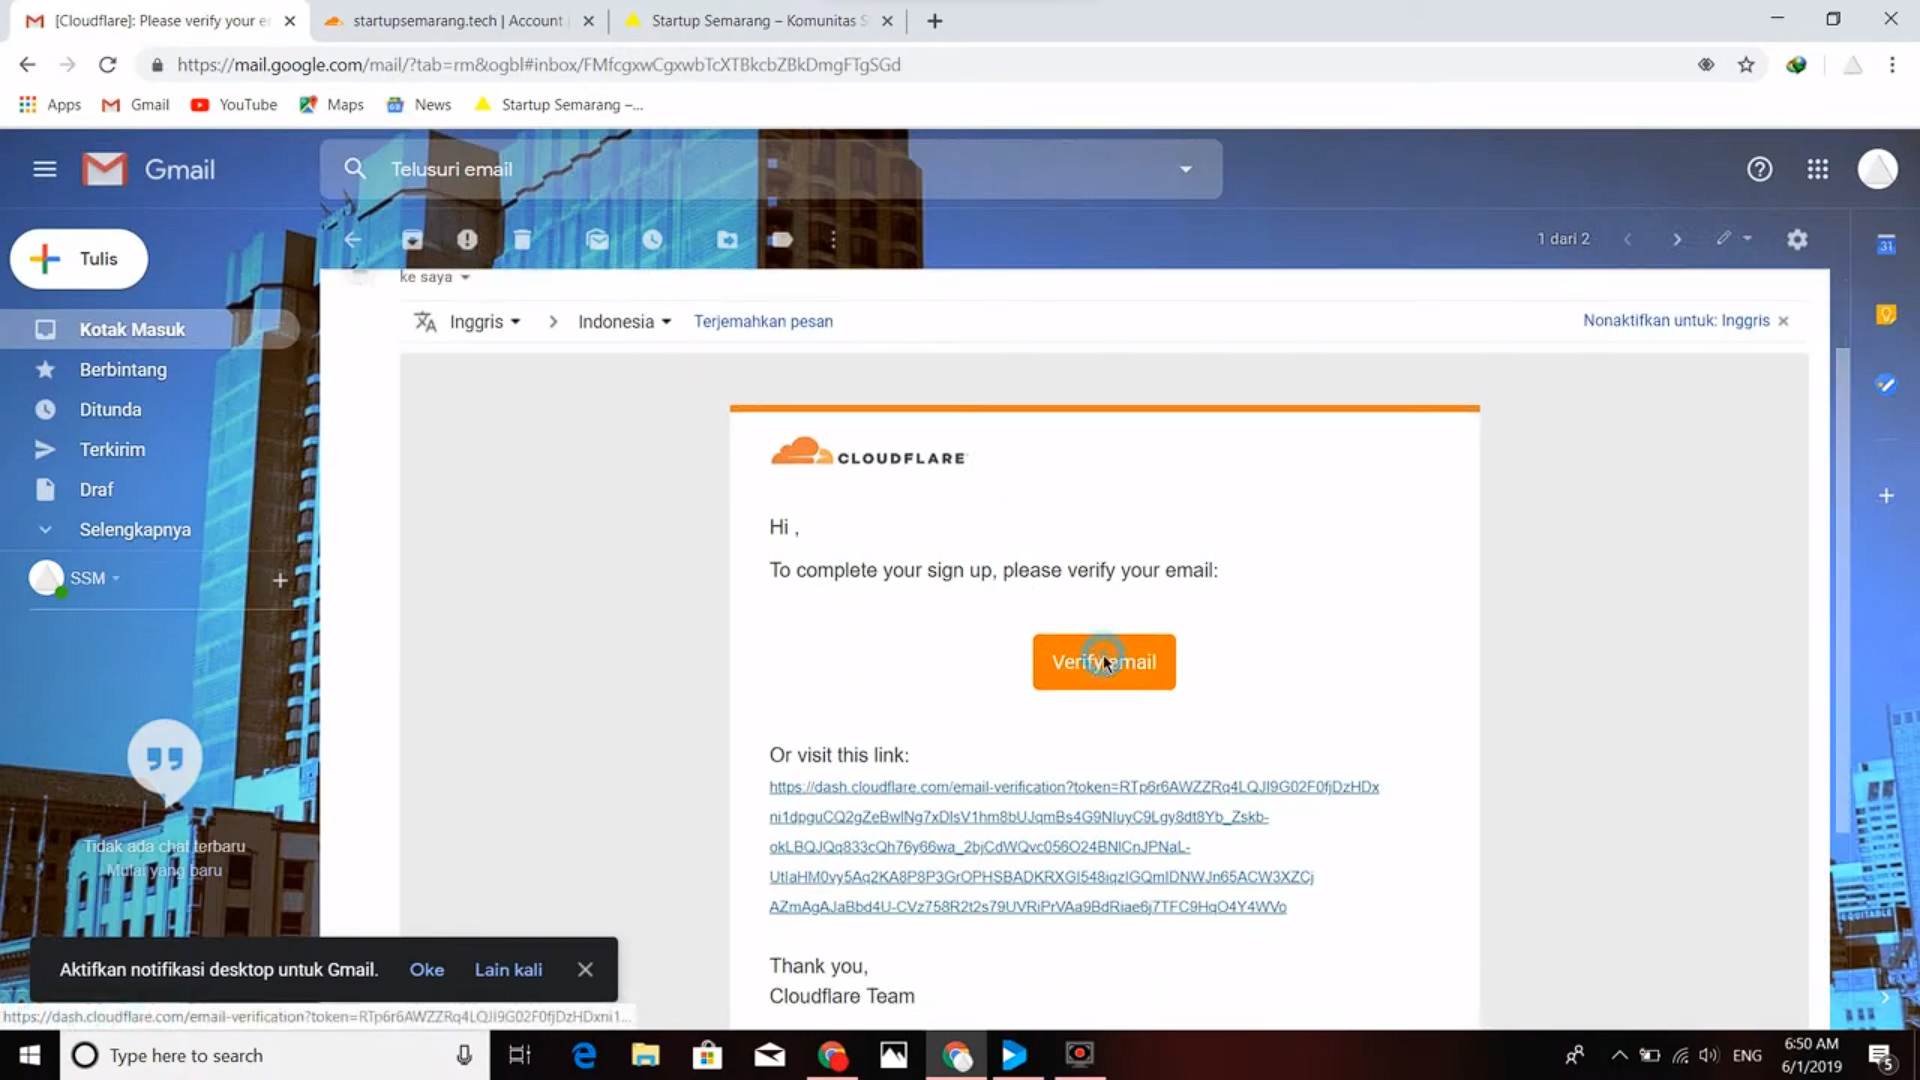The height and width of the screenshot is (1080, 1920).
Task: Click the search magnifier icon
Action: pos(355,169)
